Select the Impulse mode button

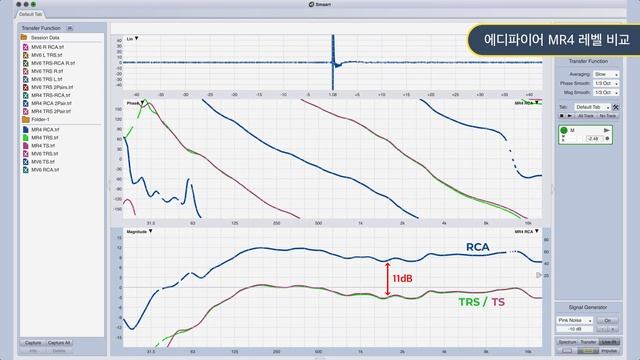609,351
